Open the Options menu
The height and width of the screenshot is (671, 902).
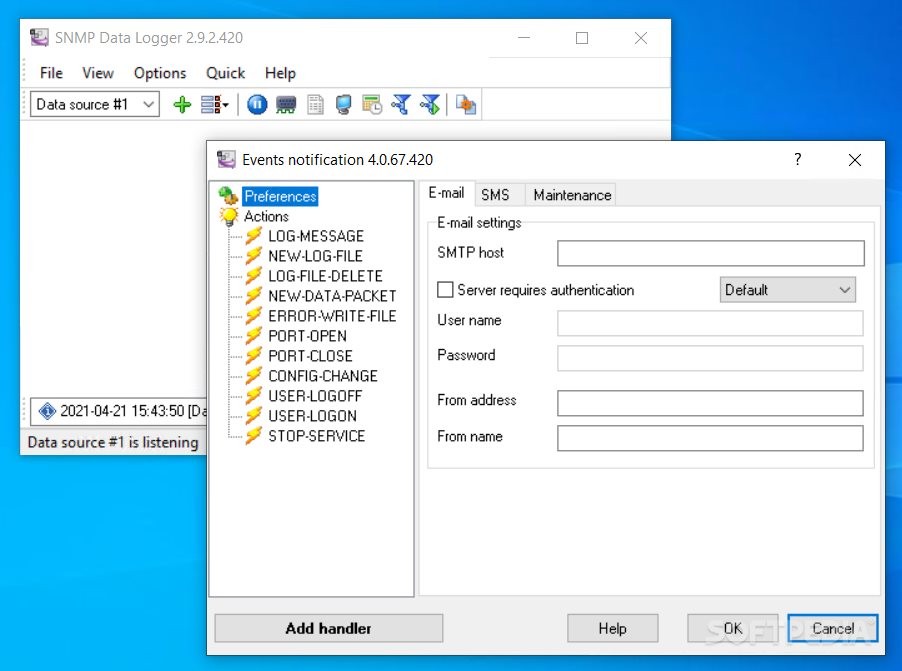click(160, 73)
